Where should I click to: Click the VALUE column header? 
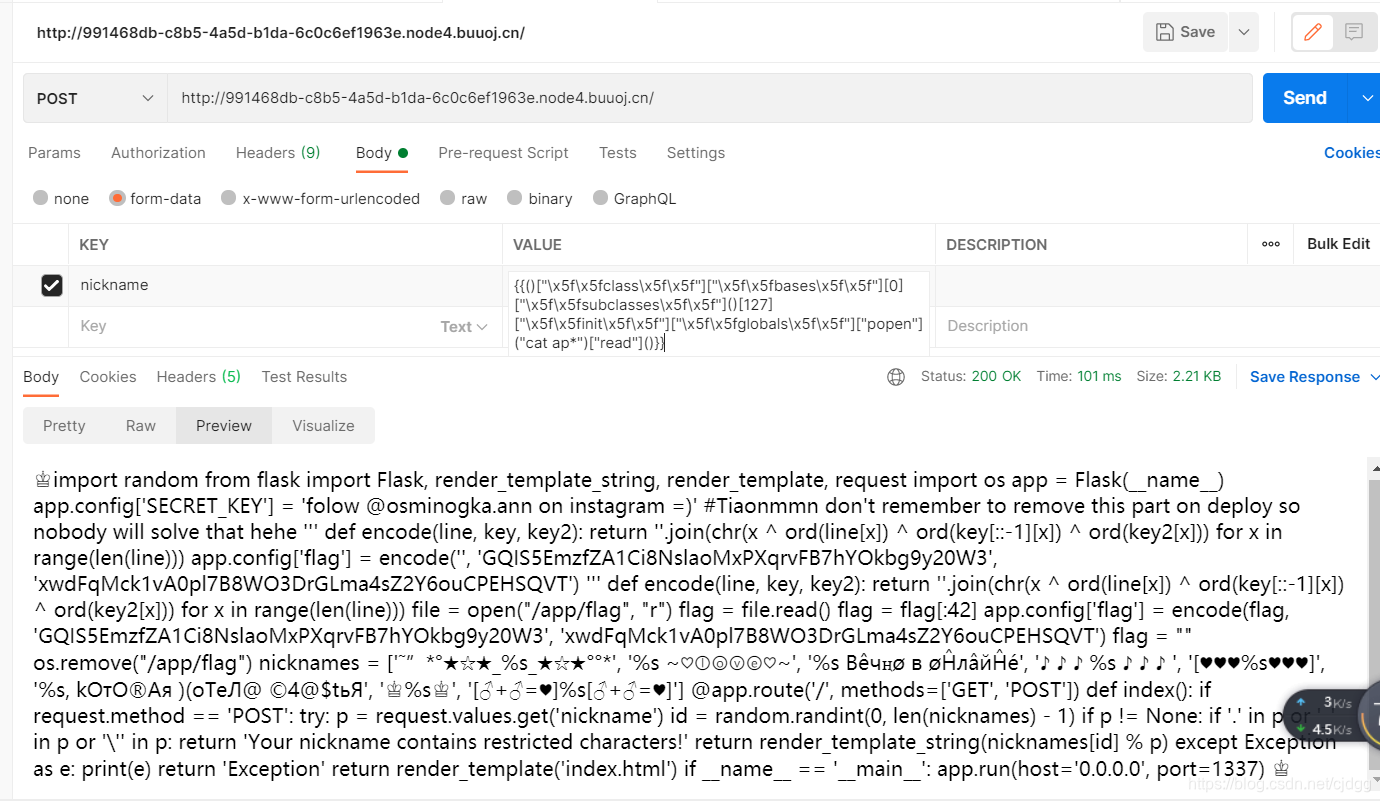point(537,245)
